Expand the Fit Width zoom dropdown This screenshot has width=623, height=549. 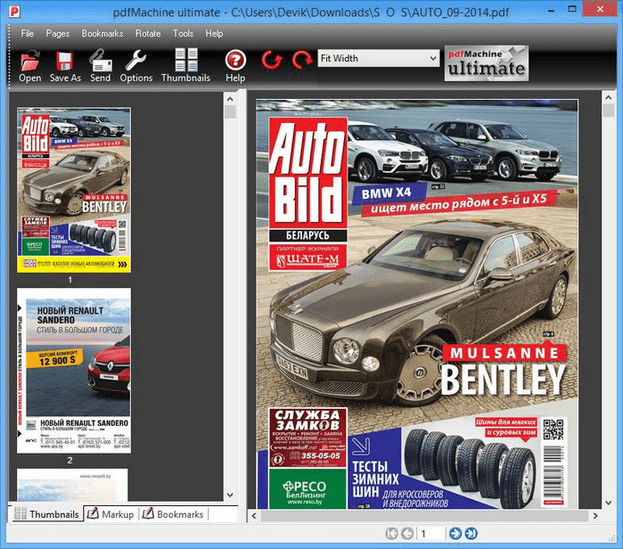click(433, 58)
